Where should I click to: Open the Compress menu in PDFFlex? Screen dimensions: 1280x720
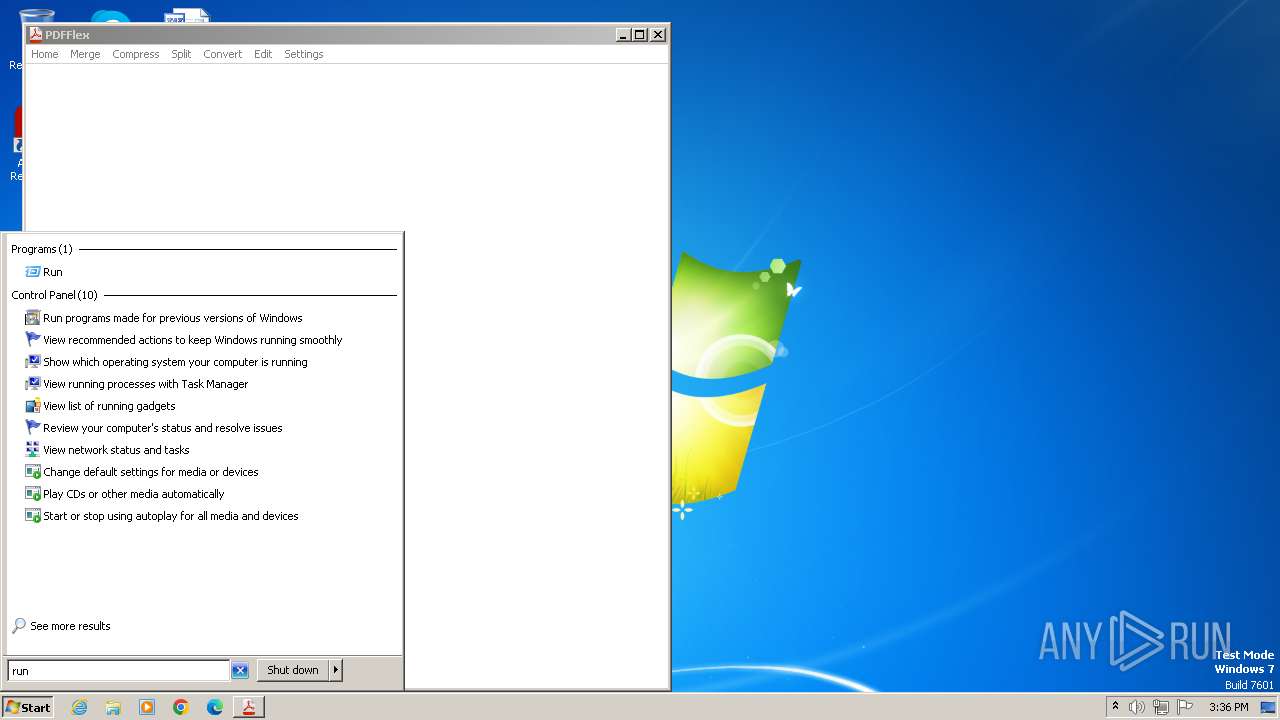[136, 54]
